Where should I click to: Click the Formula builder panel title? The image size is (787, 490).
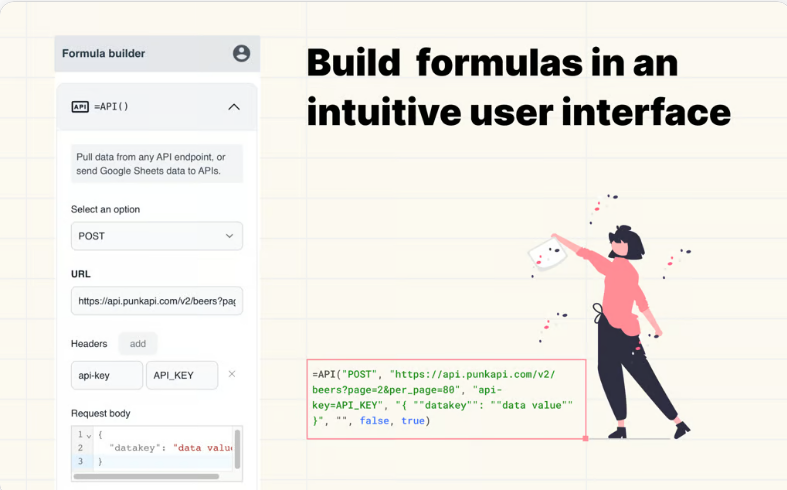tap(104, 54)
